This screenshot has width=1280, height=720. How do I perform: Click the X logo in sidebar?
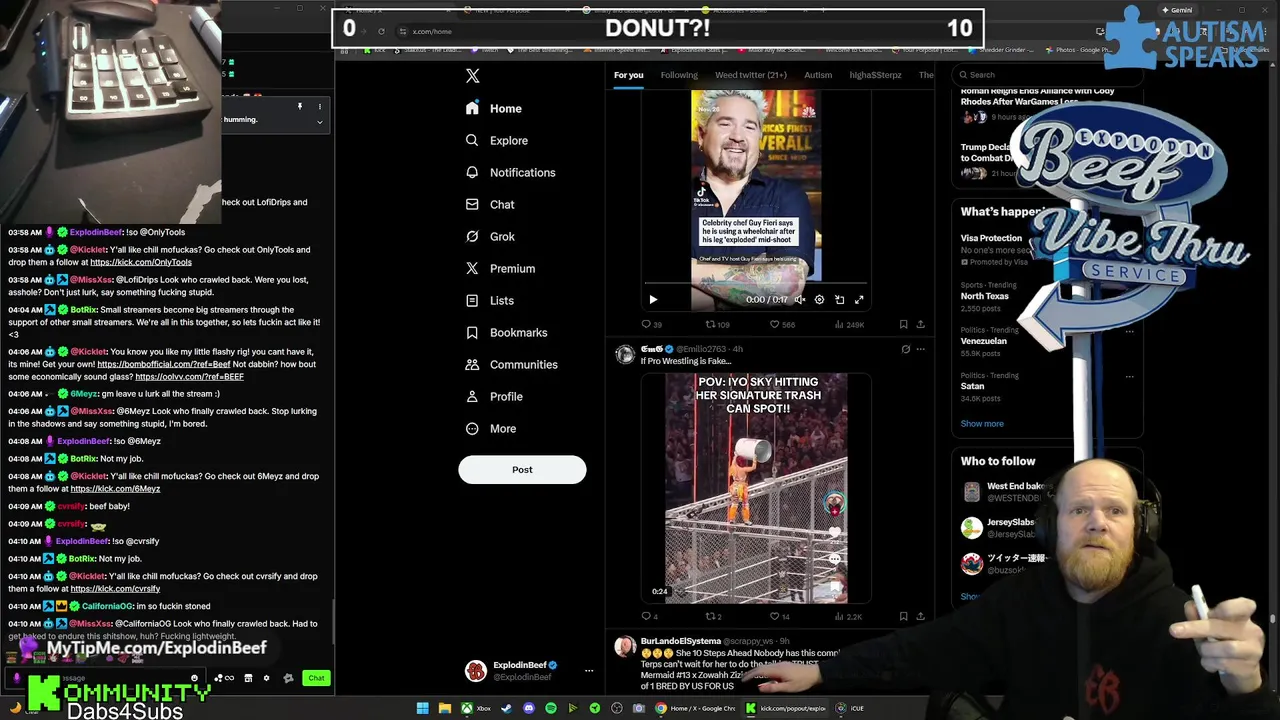coord(473,76)
